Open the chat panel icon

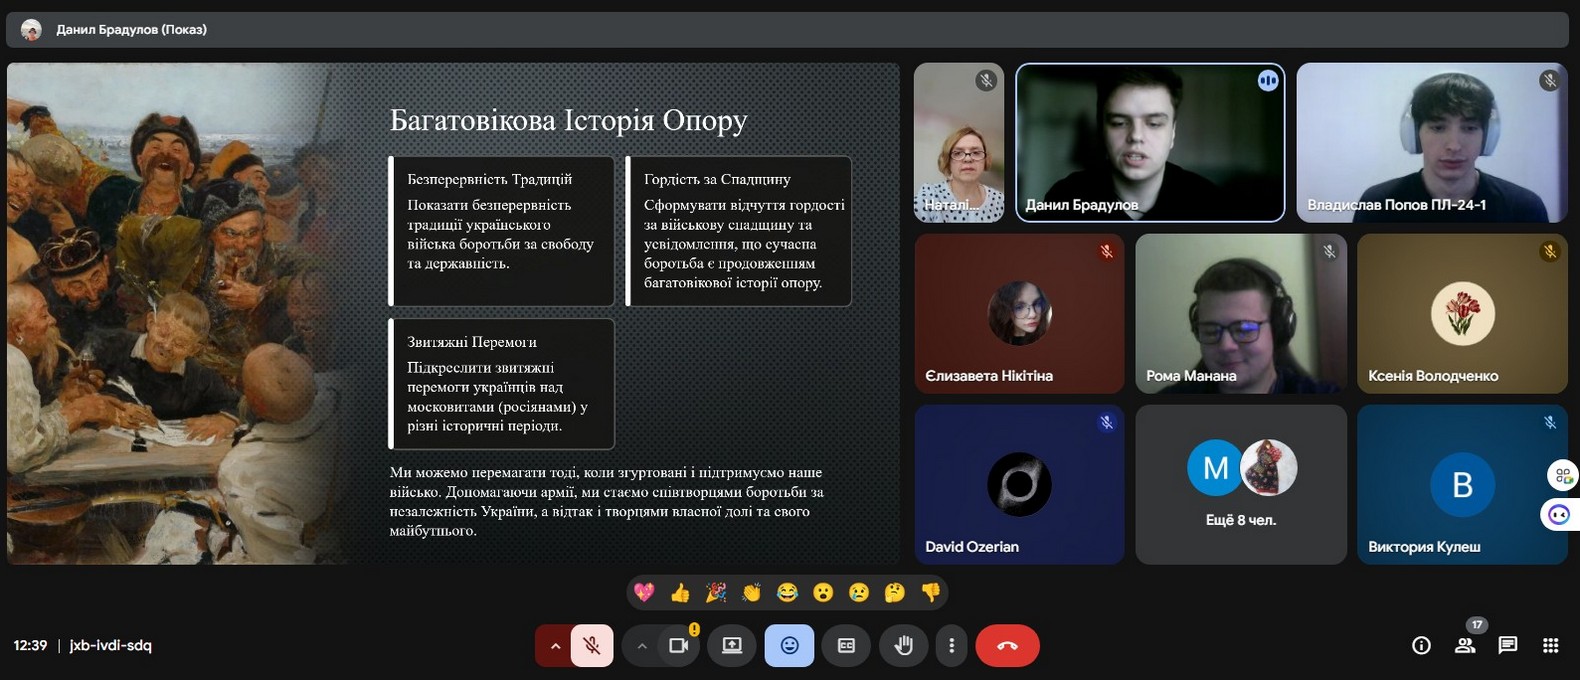[x=1507, y=646]
